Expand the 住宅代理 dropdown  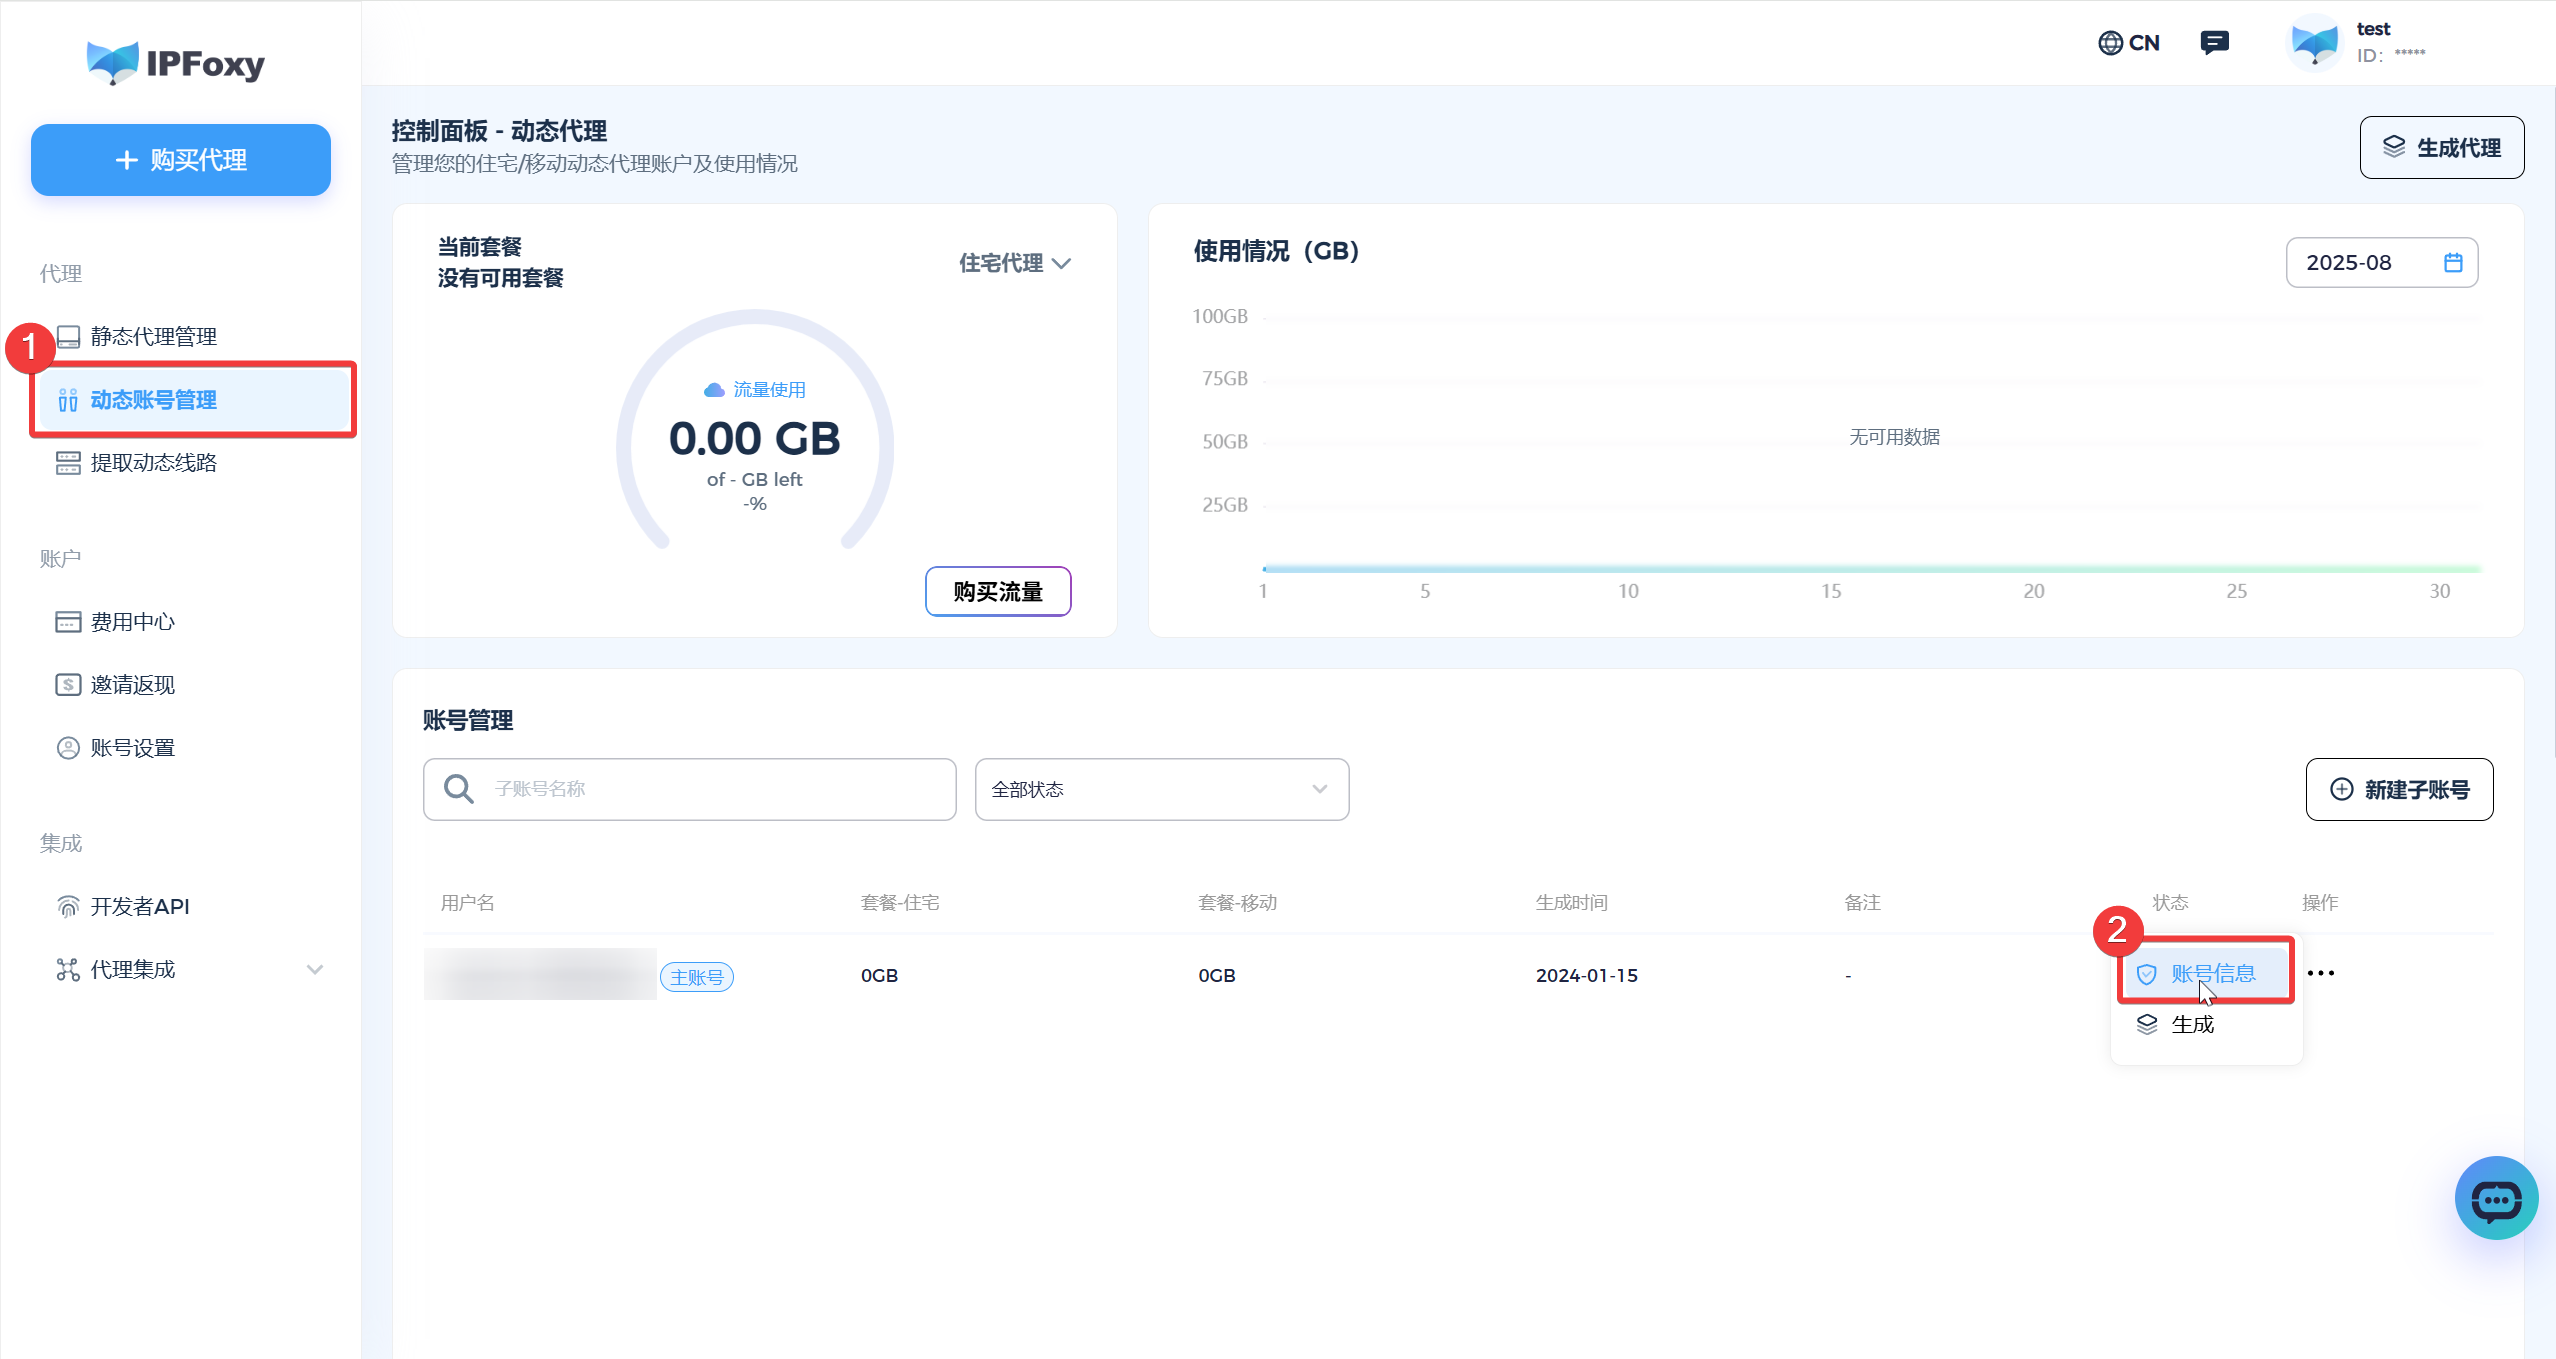coord(1015,263)
